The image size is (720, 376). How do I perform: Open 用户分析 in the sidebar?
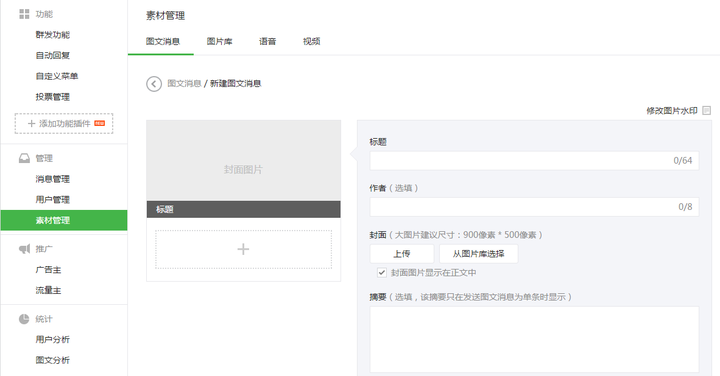point(53,340)
